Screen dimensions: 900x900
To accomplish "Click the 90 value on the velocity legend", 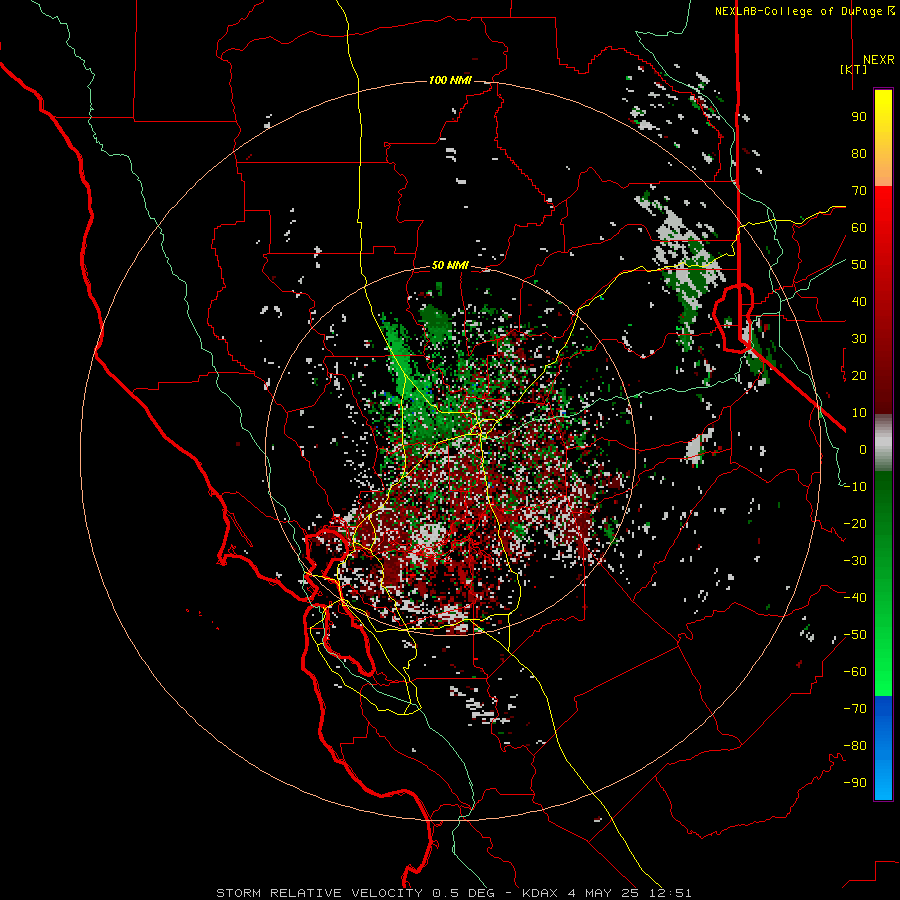I will coord(859,117).
